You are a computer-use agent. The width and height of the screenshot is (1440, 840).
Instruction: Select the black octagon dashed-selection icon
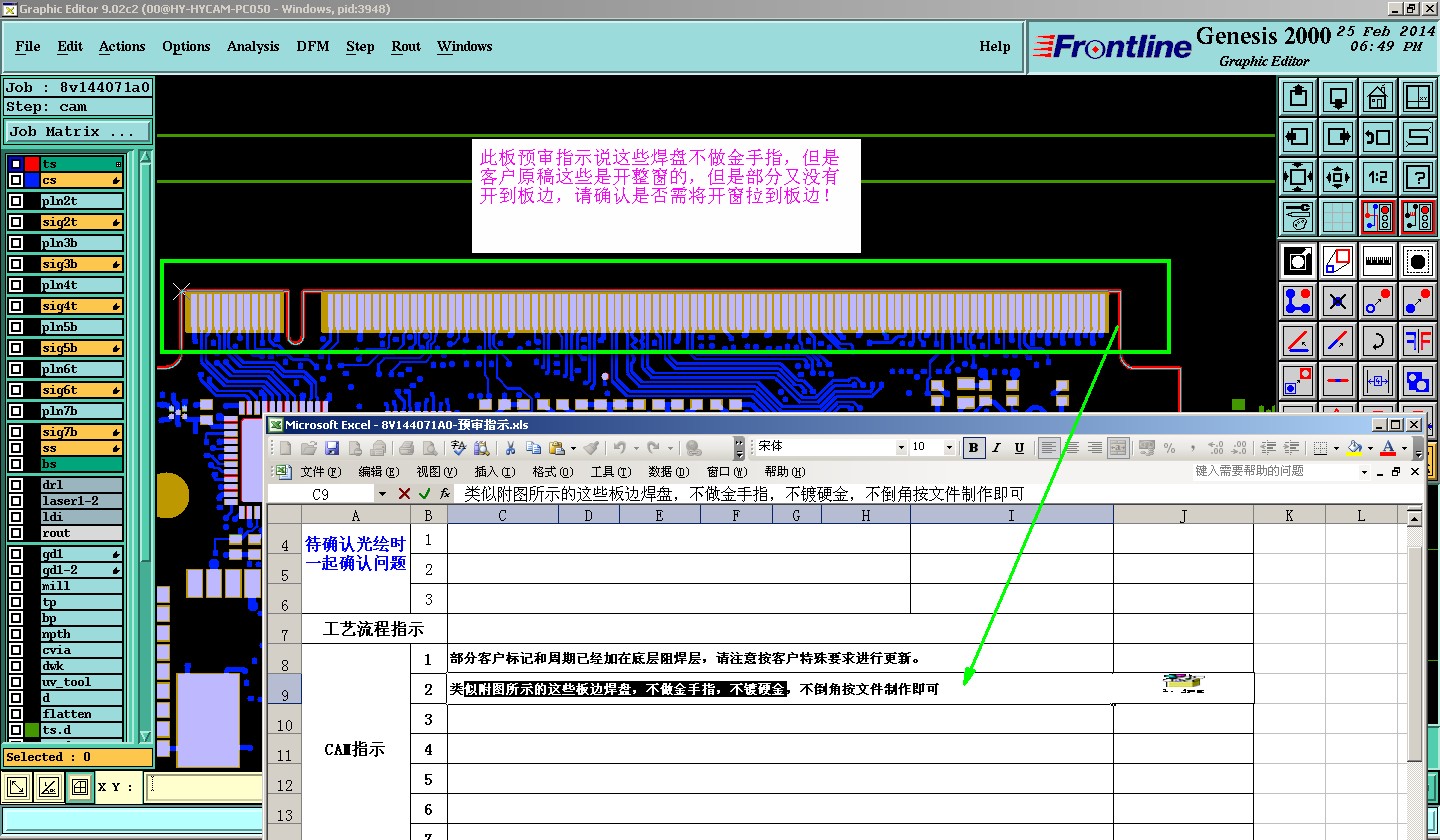click(1417, 261)
